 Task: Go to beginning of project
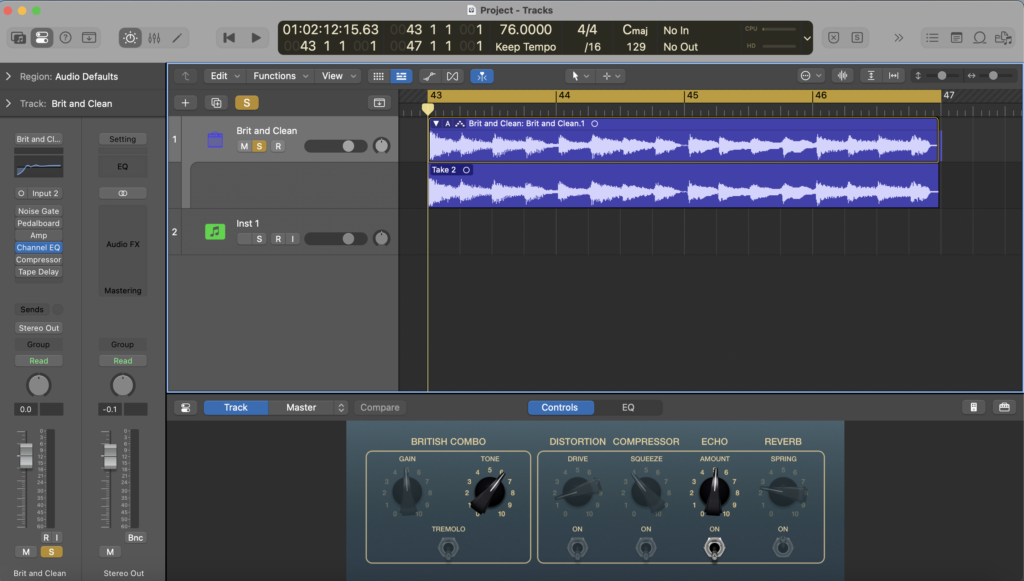[x=229, y=38]
